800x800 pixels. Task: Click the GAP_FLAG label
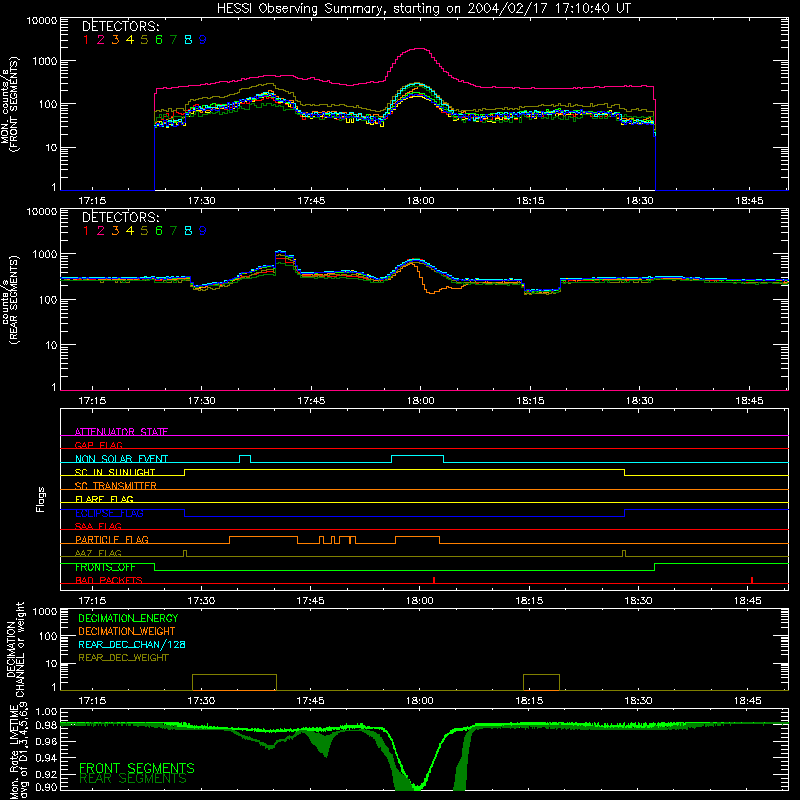(x=98, y=445)
